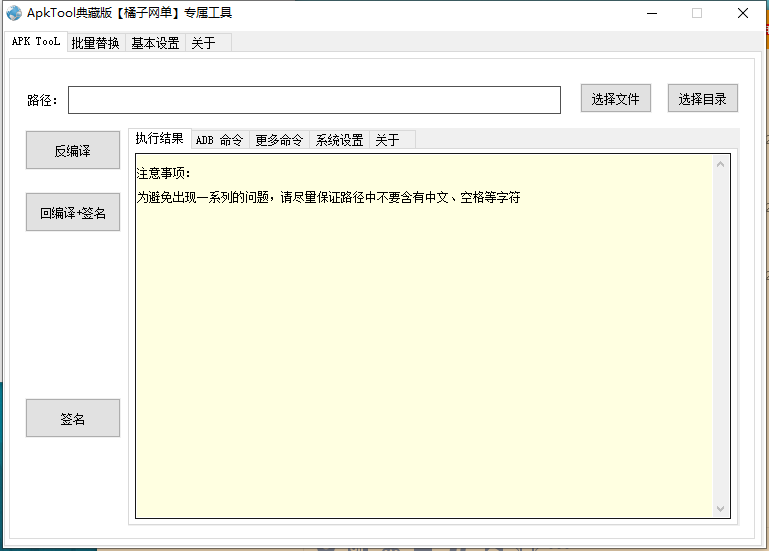Click the standalone 签名 button
Image resolution: width=769 pixels, height=551 pixels.
click(72, 419)
